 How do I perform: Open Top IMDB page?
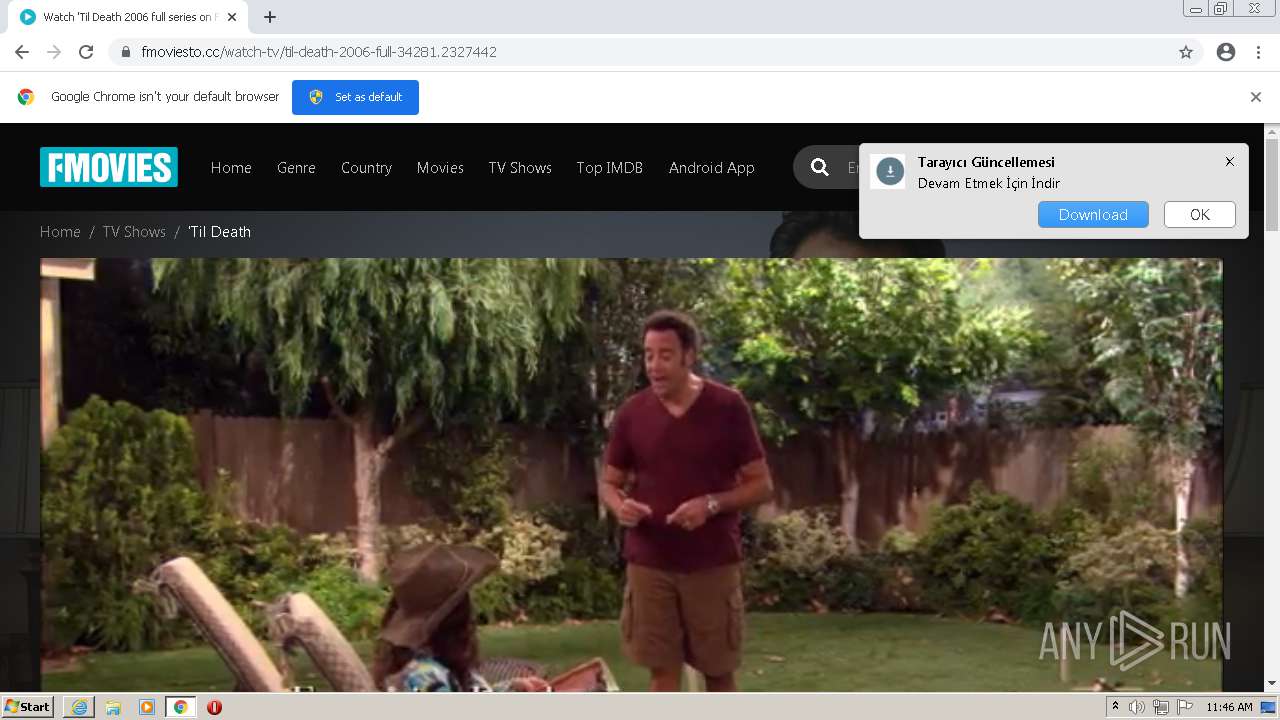610,168
